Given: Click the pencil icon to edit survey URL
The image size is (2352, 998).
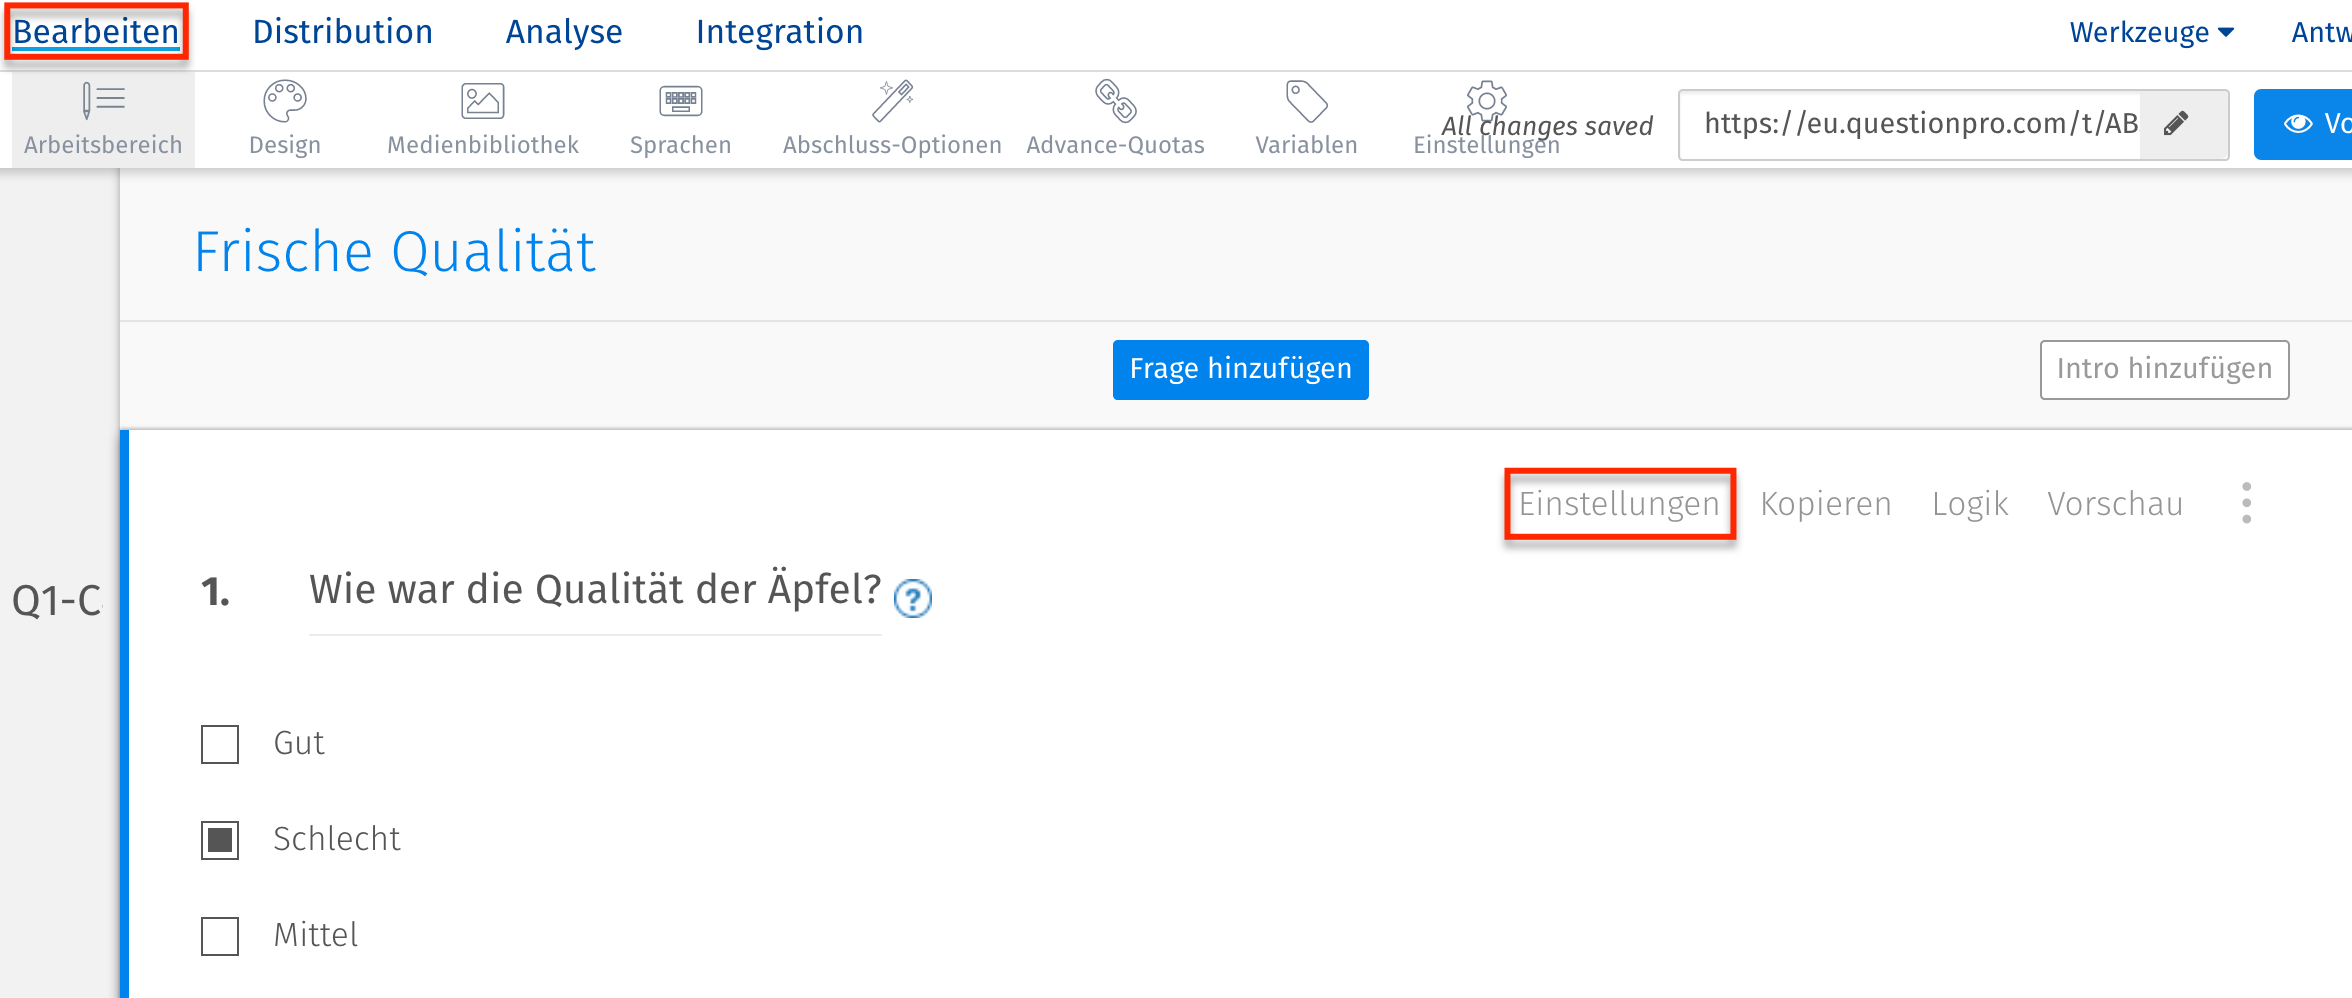Looking at the screenshot, I should pos(2176,124).
